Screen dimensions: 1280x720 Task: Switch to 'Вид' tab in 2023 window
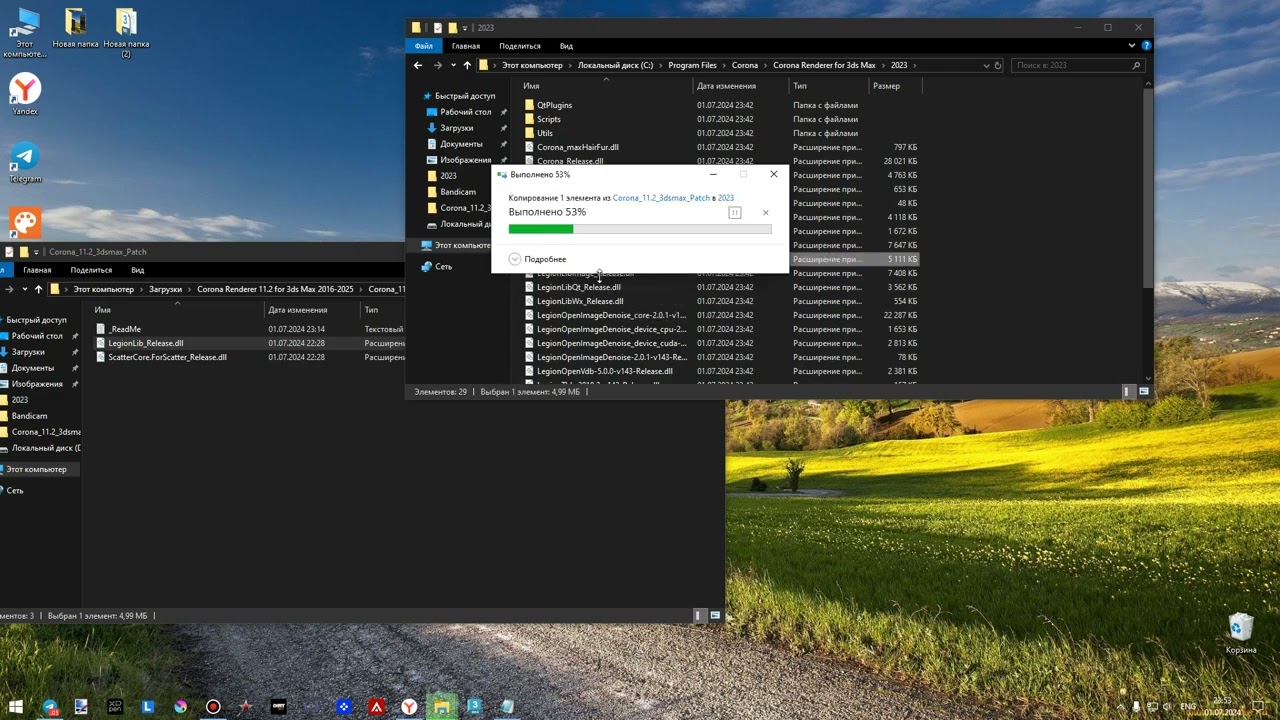[x=566, y=46]
